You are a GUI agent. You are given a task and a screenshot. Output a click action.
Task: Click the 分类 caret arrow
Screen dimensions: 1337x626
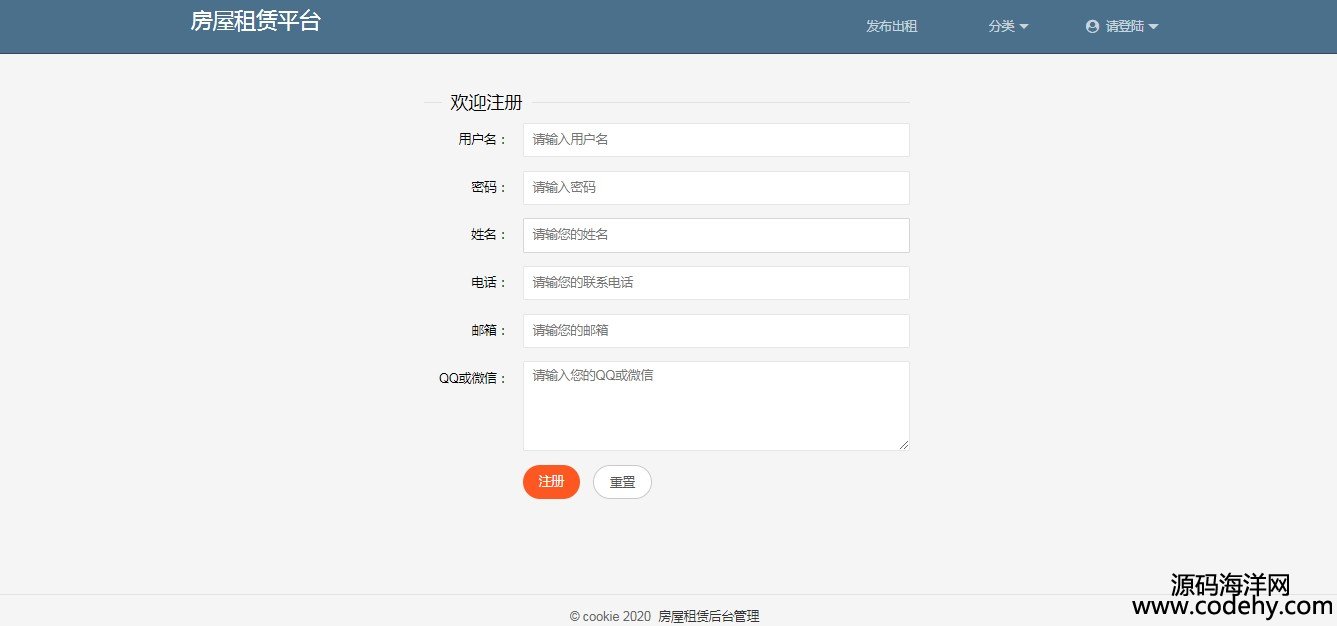(1024, 27)
